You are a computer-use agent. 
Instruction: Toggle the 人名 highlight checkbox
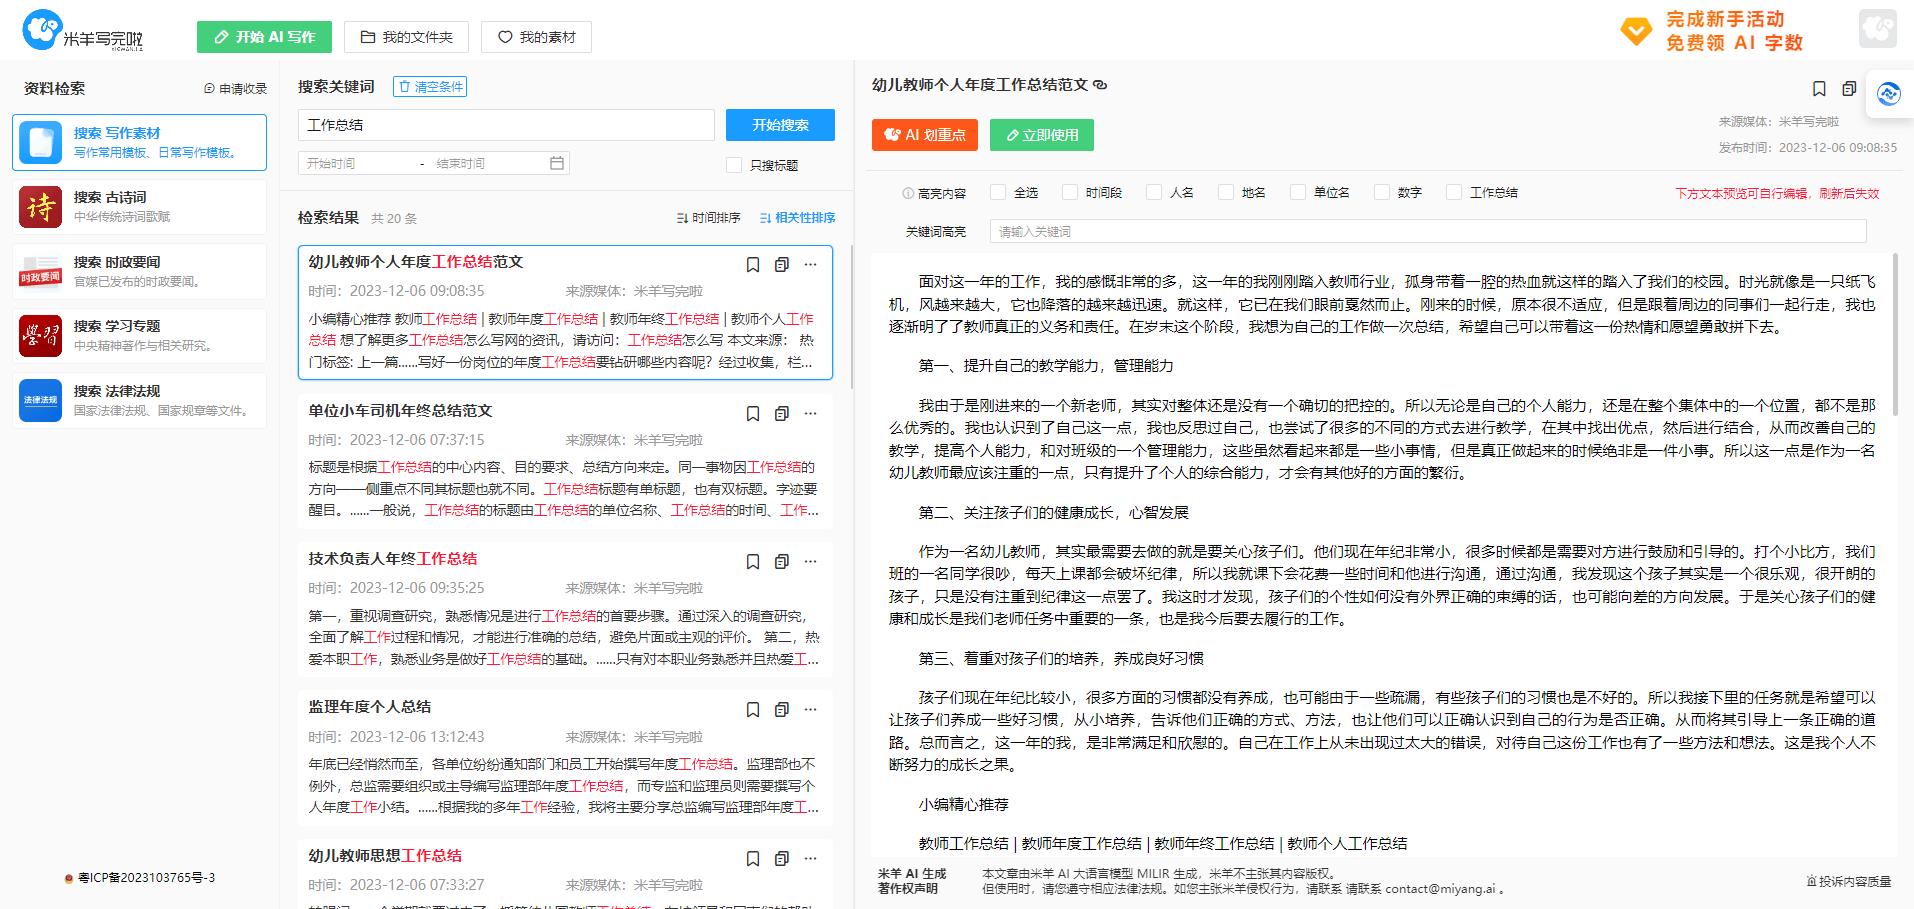pyautogui.click(x=1154, y=192)
